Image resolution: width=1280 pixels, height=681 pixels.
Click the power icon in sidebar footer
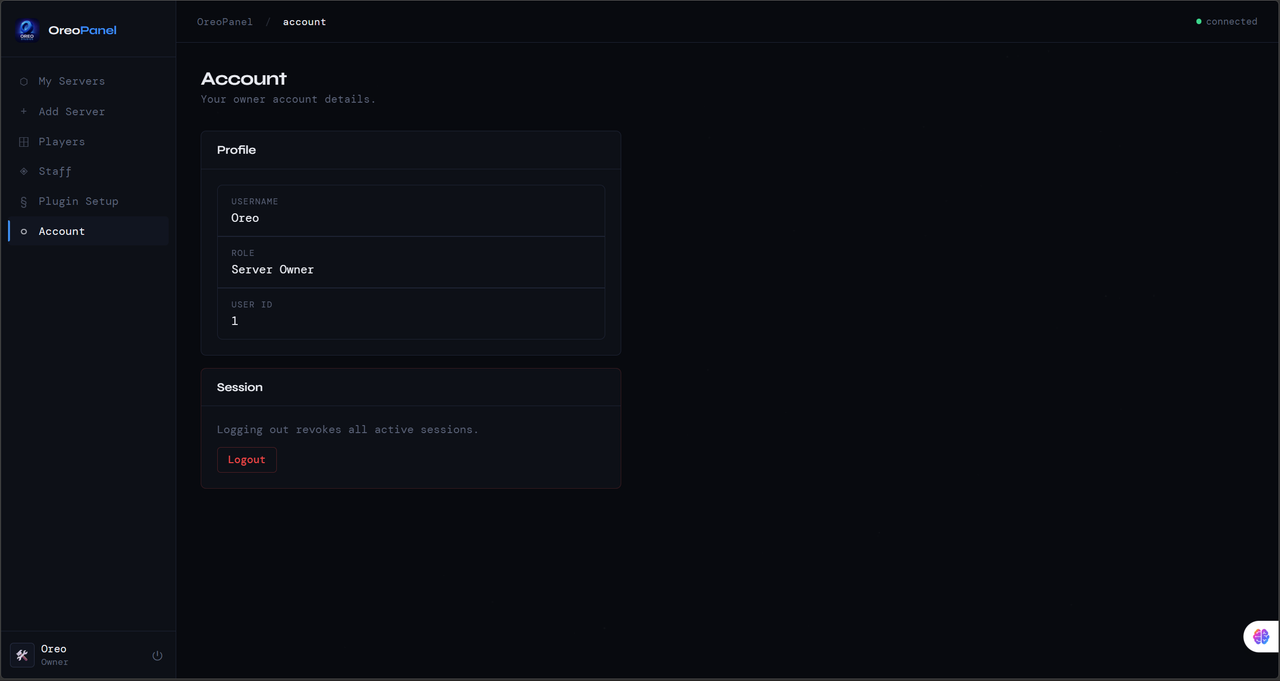(x=157, y=656)
